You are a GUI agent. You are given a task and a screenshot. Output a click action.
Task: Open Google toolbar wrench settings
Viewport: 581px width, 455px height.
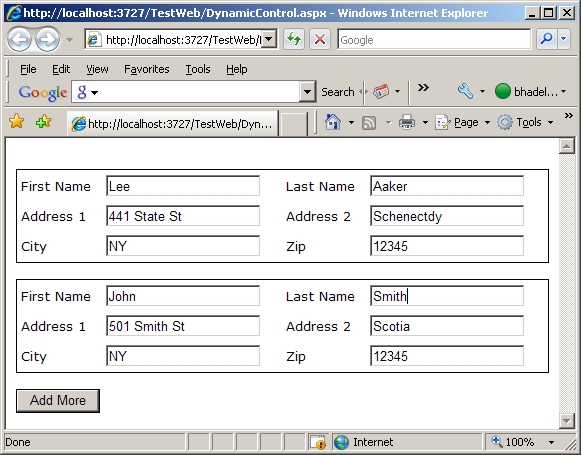click(465, 91)
